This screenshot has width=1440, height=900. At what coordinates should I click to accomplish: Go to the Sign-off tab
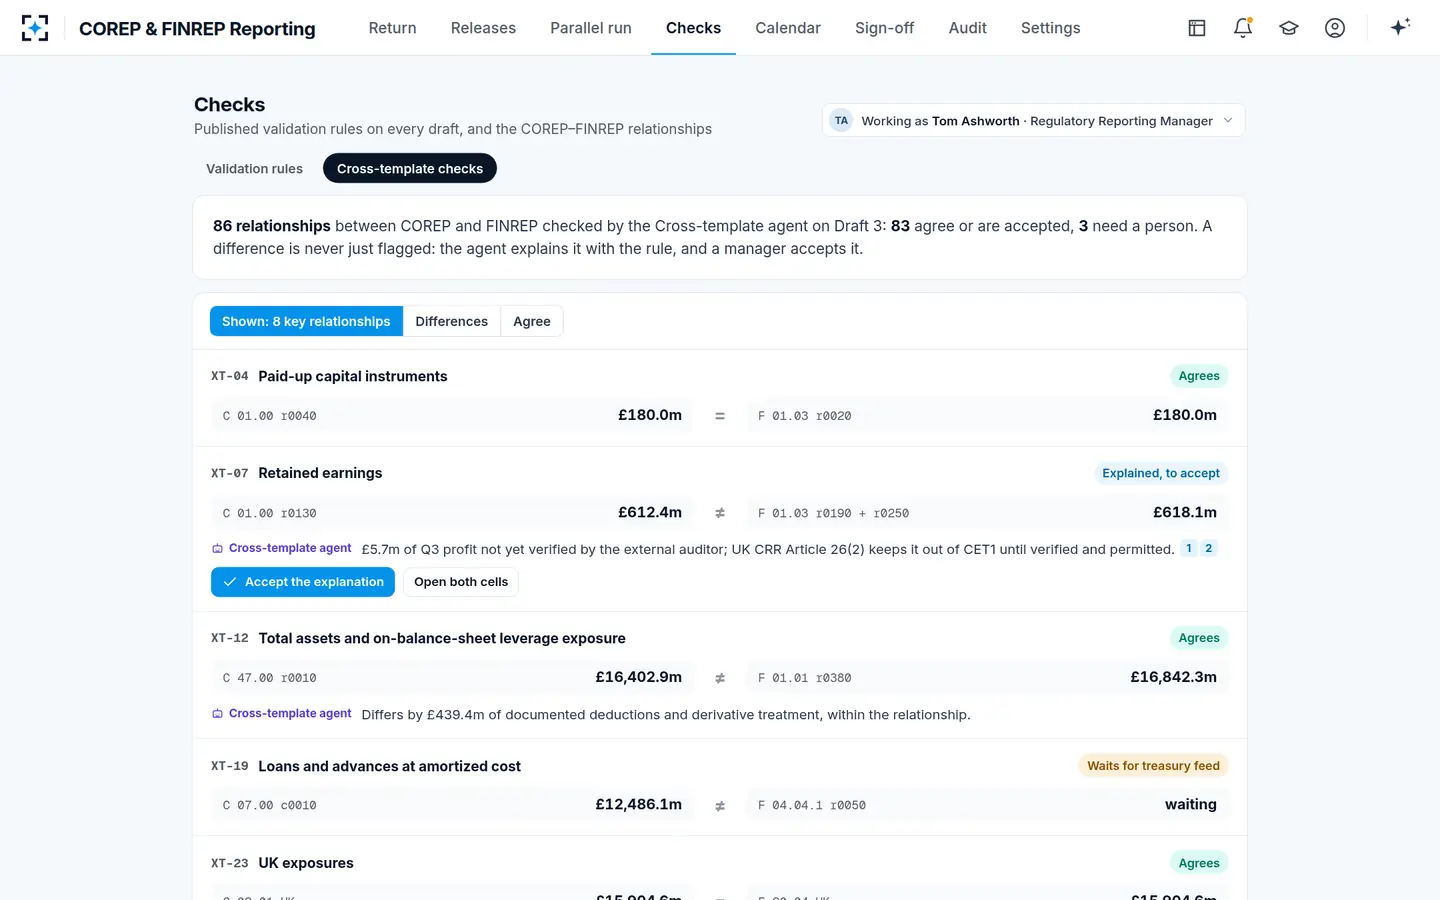pos(884,28)
